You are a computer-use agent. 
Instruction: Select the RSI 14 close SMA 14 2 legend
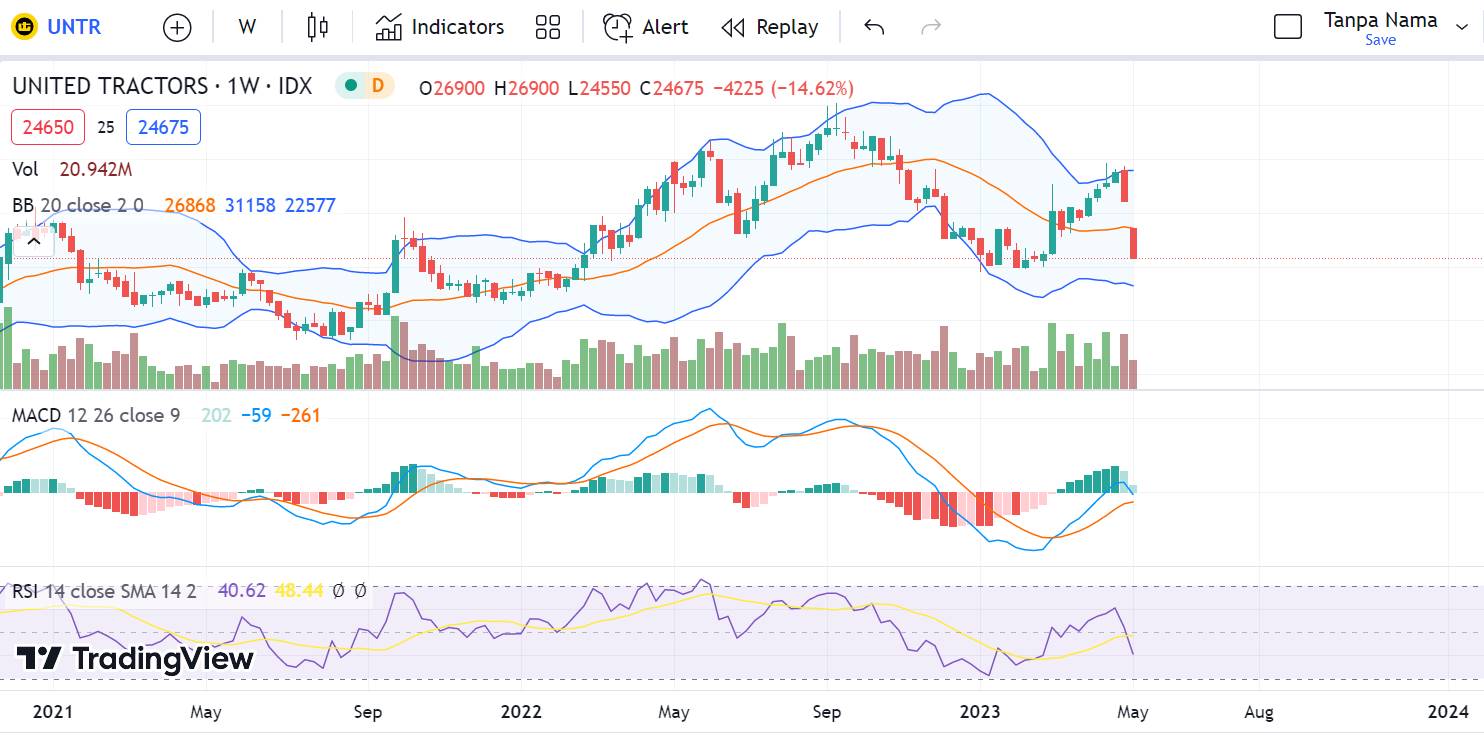click(x=105, y=591)
